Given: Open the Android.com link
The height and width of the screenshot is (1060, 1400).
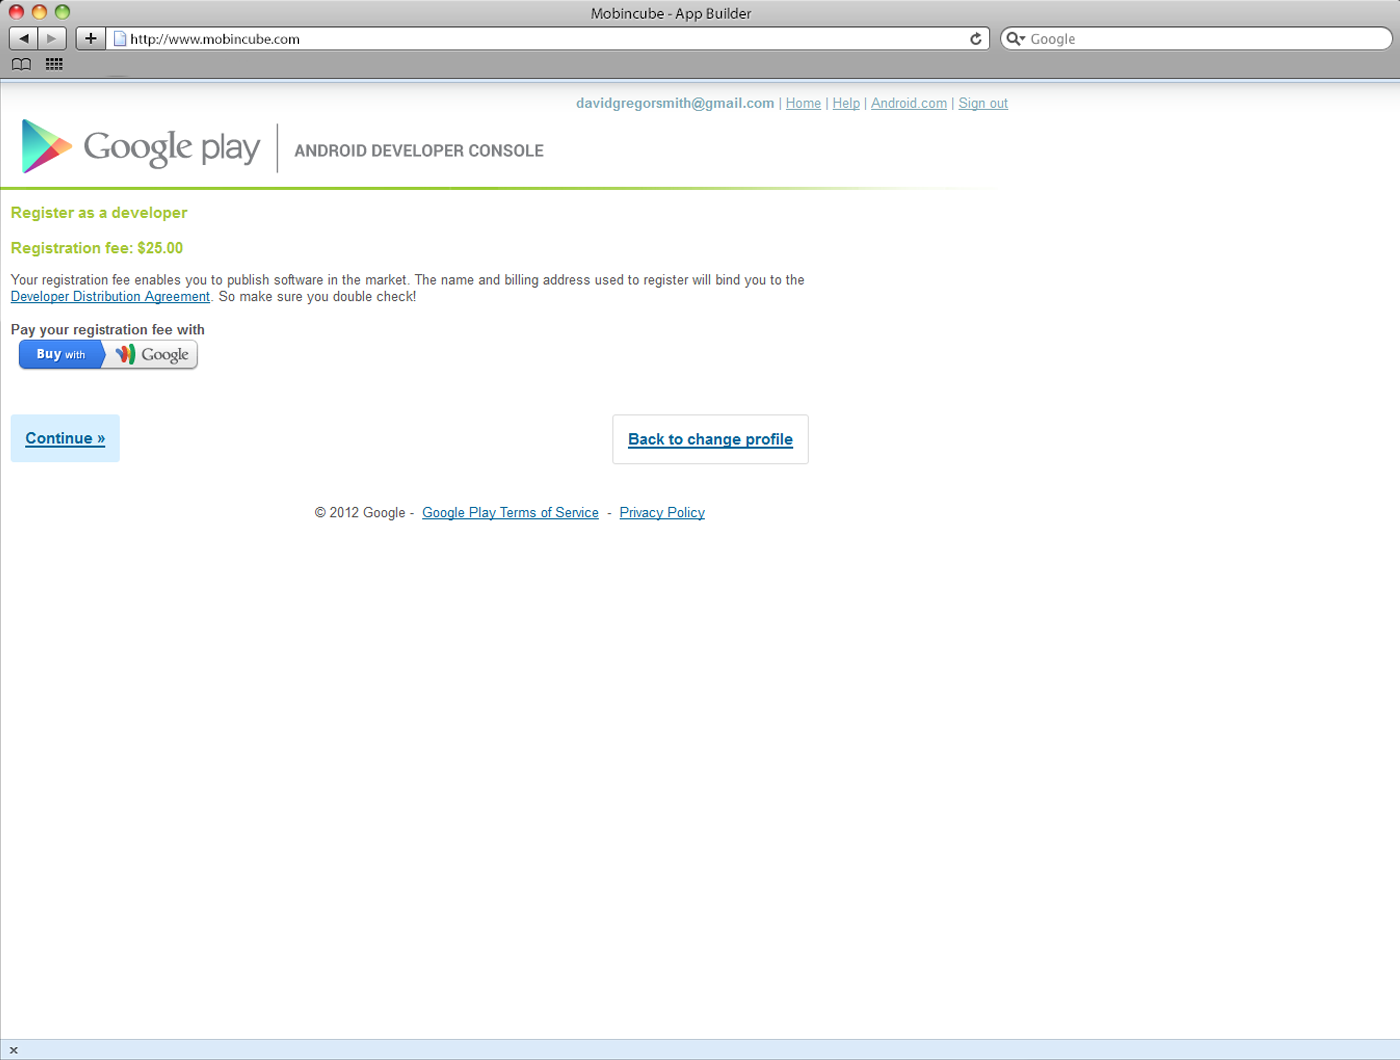Looking at the screenshot, I should tap(909, 103).
